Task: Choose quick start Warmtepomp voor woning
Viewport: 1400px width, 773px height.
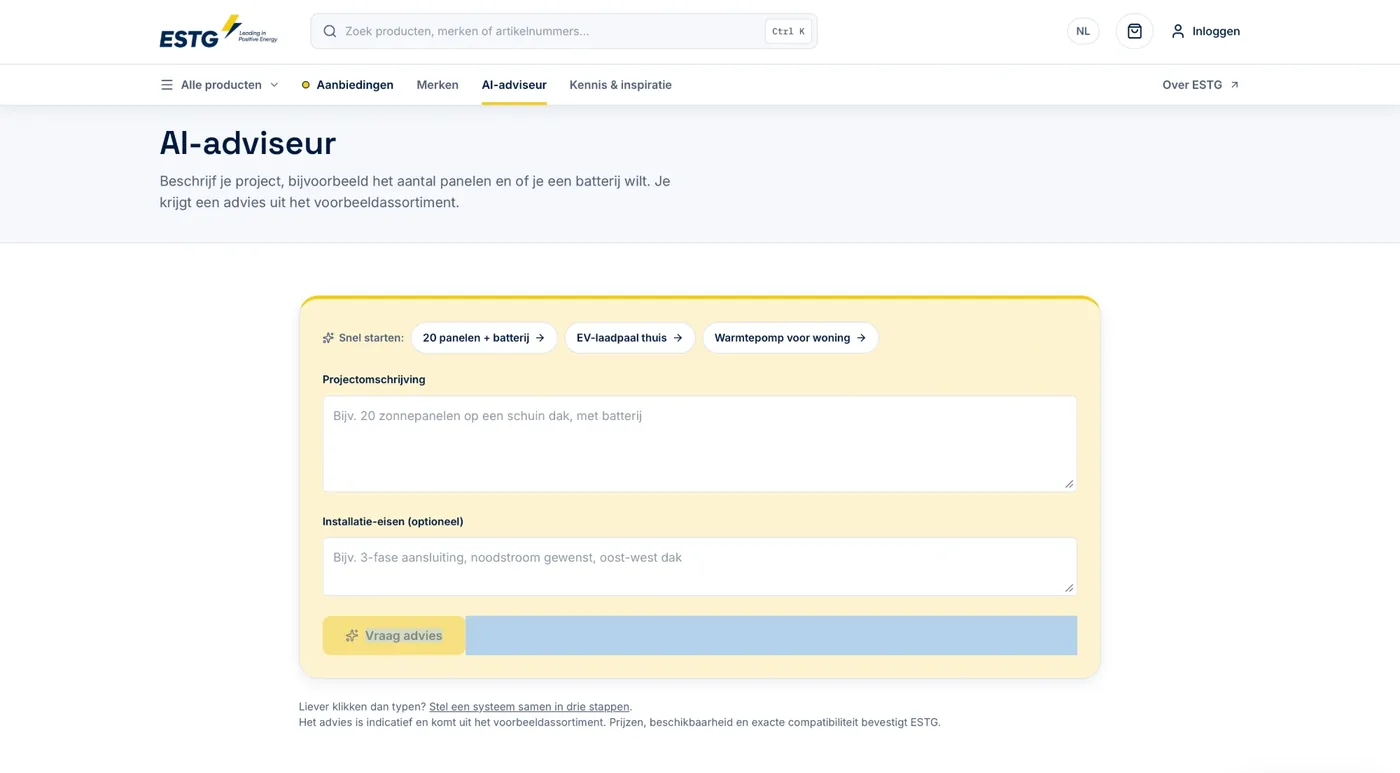Action: [790, 338]
